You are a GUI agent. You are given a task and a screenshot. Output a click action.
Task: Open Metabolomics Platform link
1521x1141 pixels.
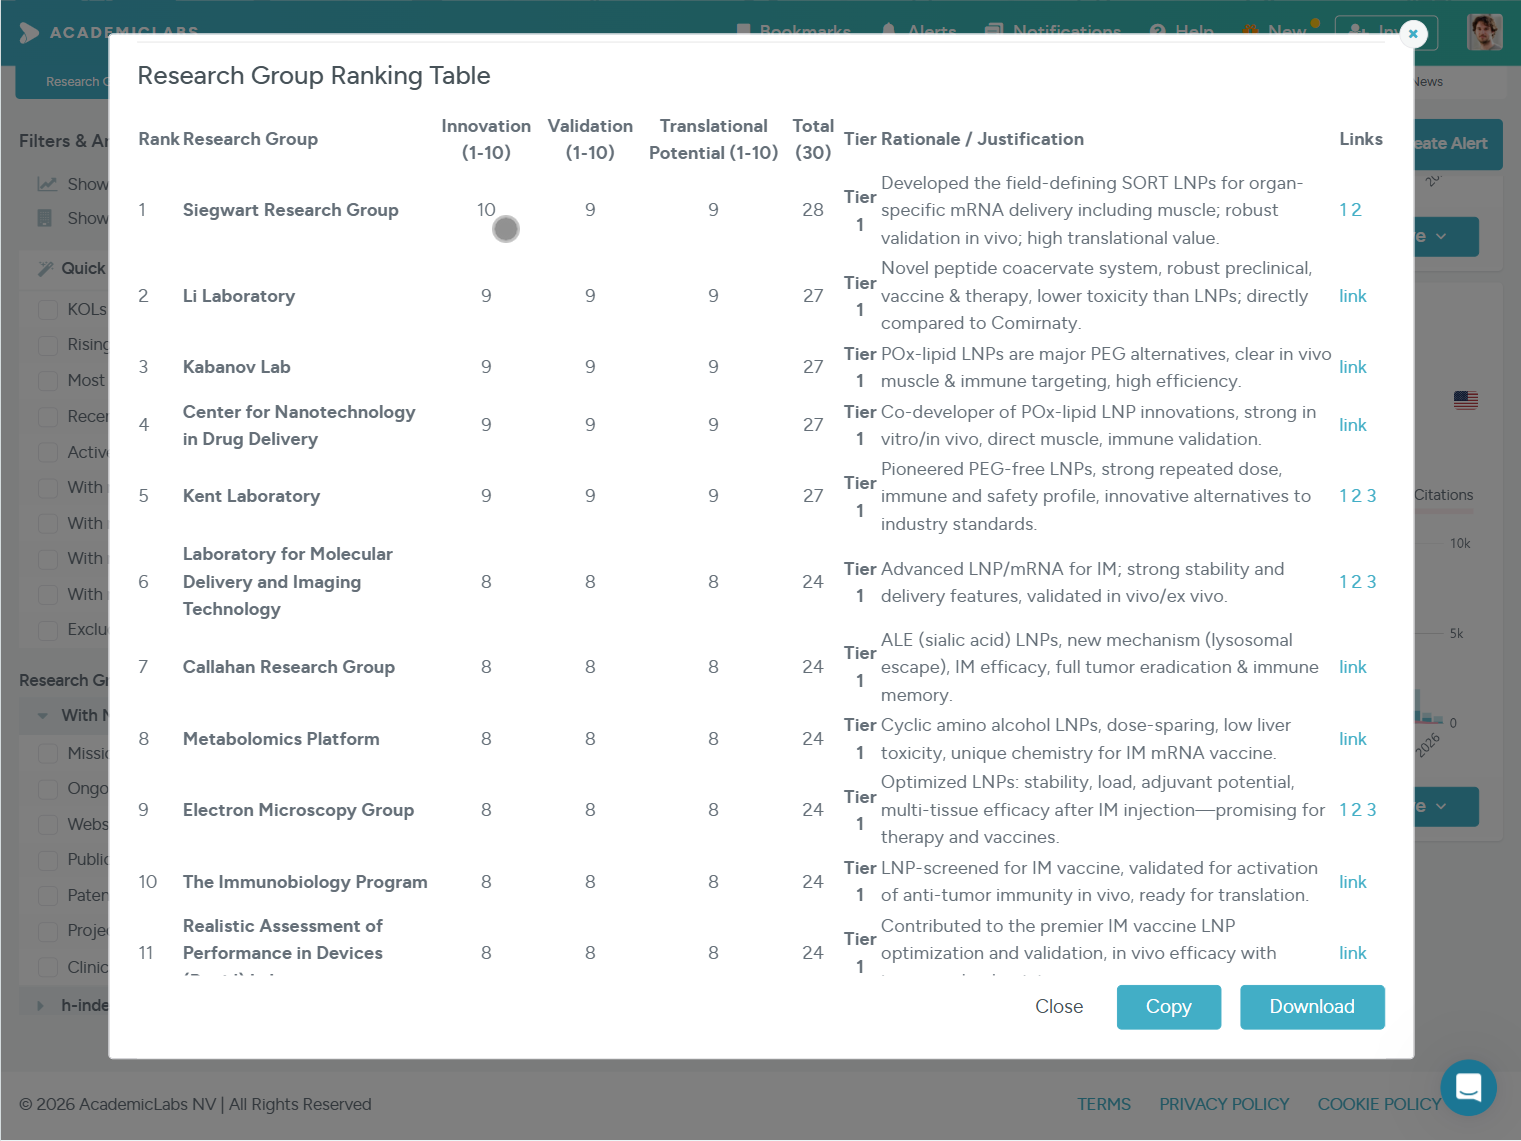pyautogui.click(x=1353, y=739)
